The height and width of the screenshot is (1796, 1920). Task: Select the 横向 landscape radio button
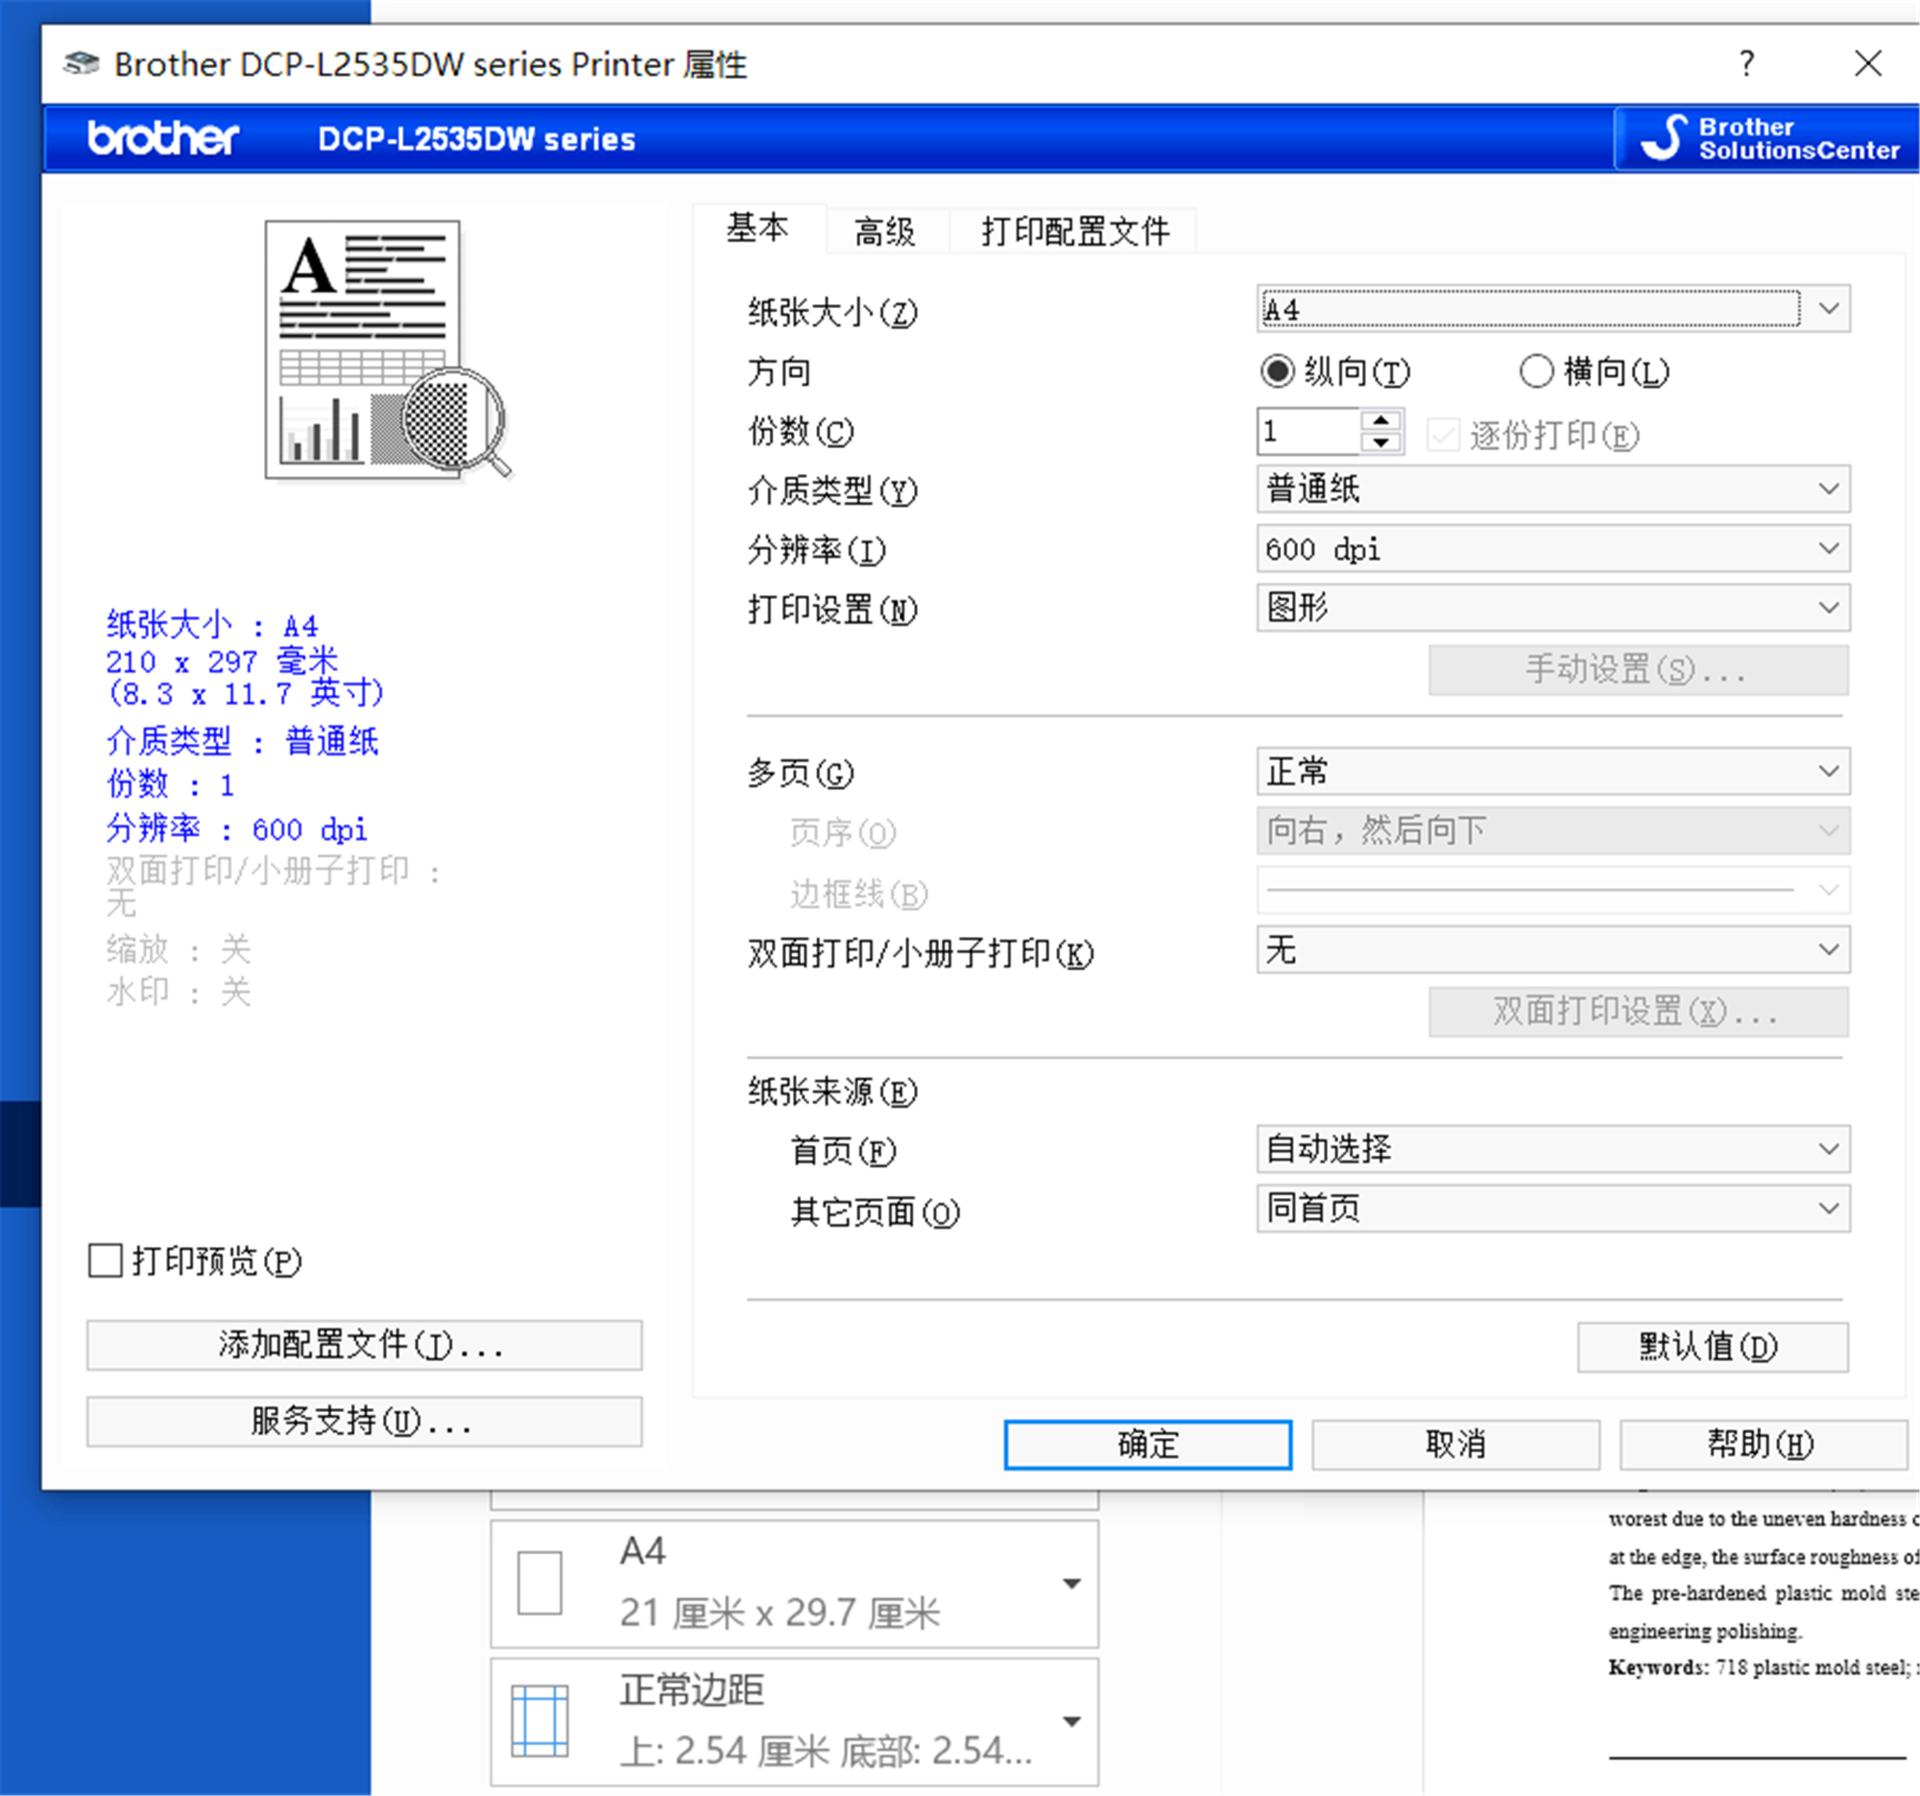[1537, 371]
